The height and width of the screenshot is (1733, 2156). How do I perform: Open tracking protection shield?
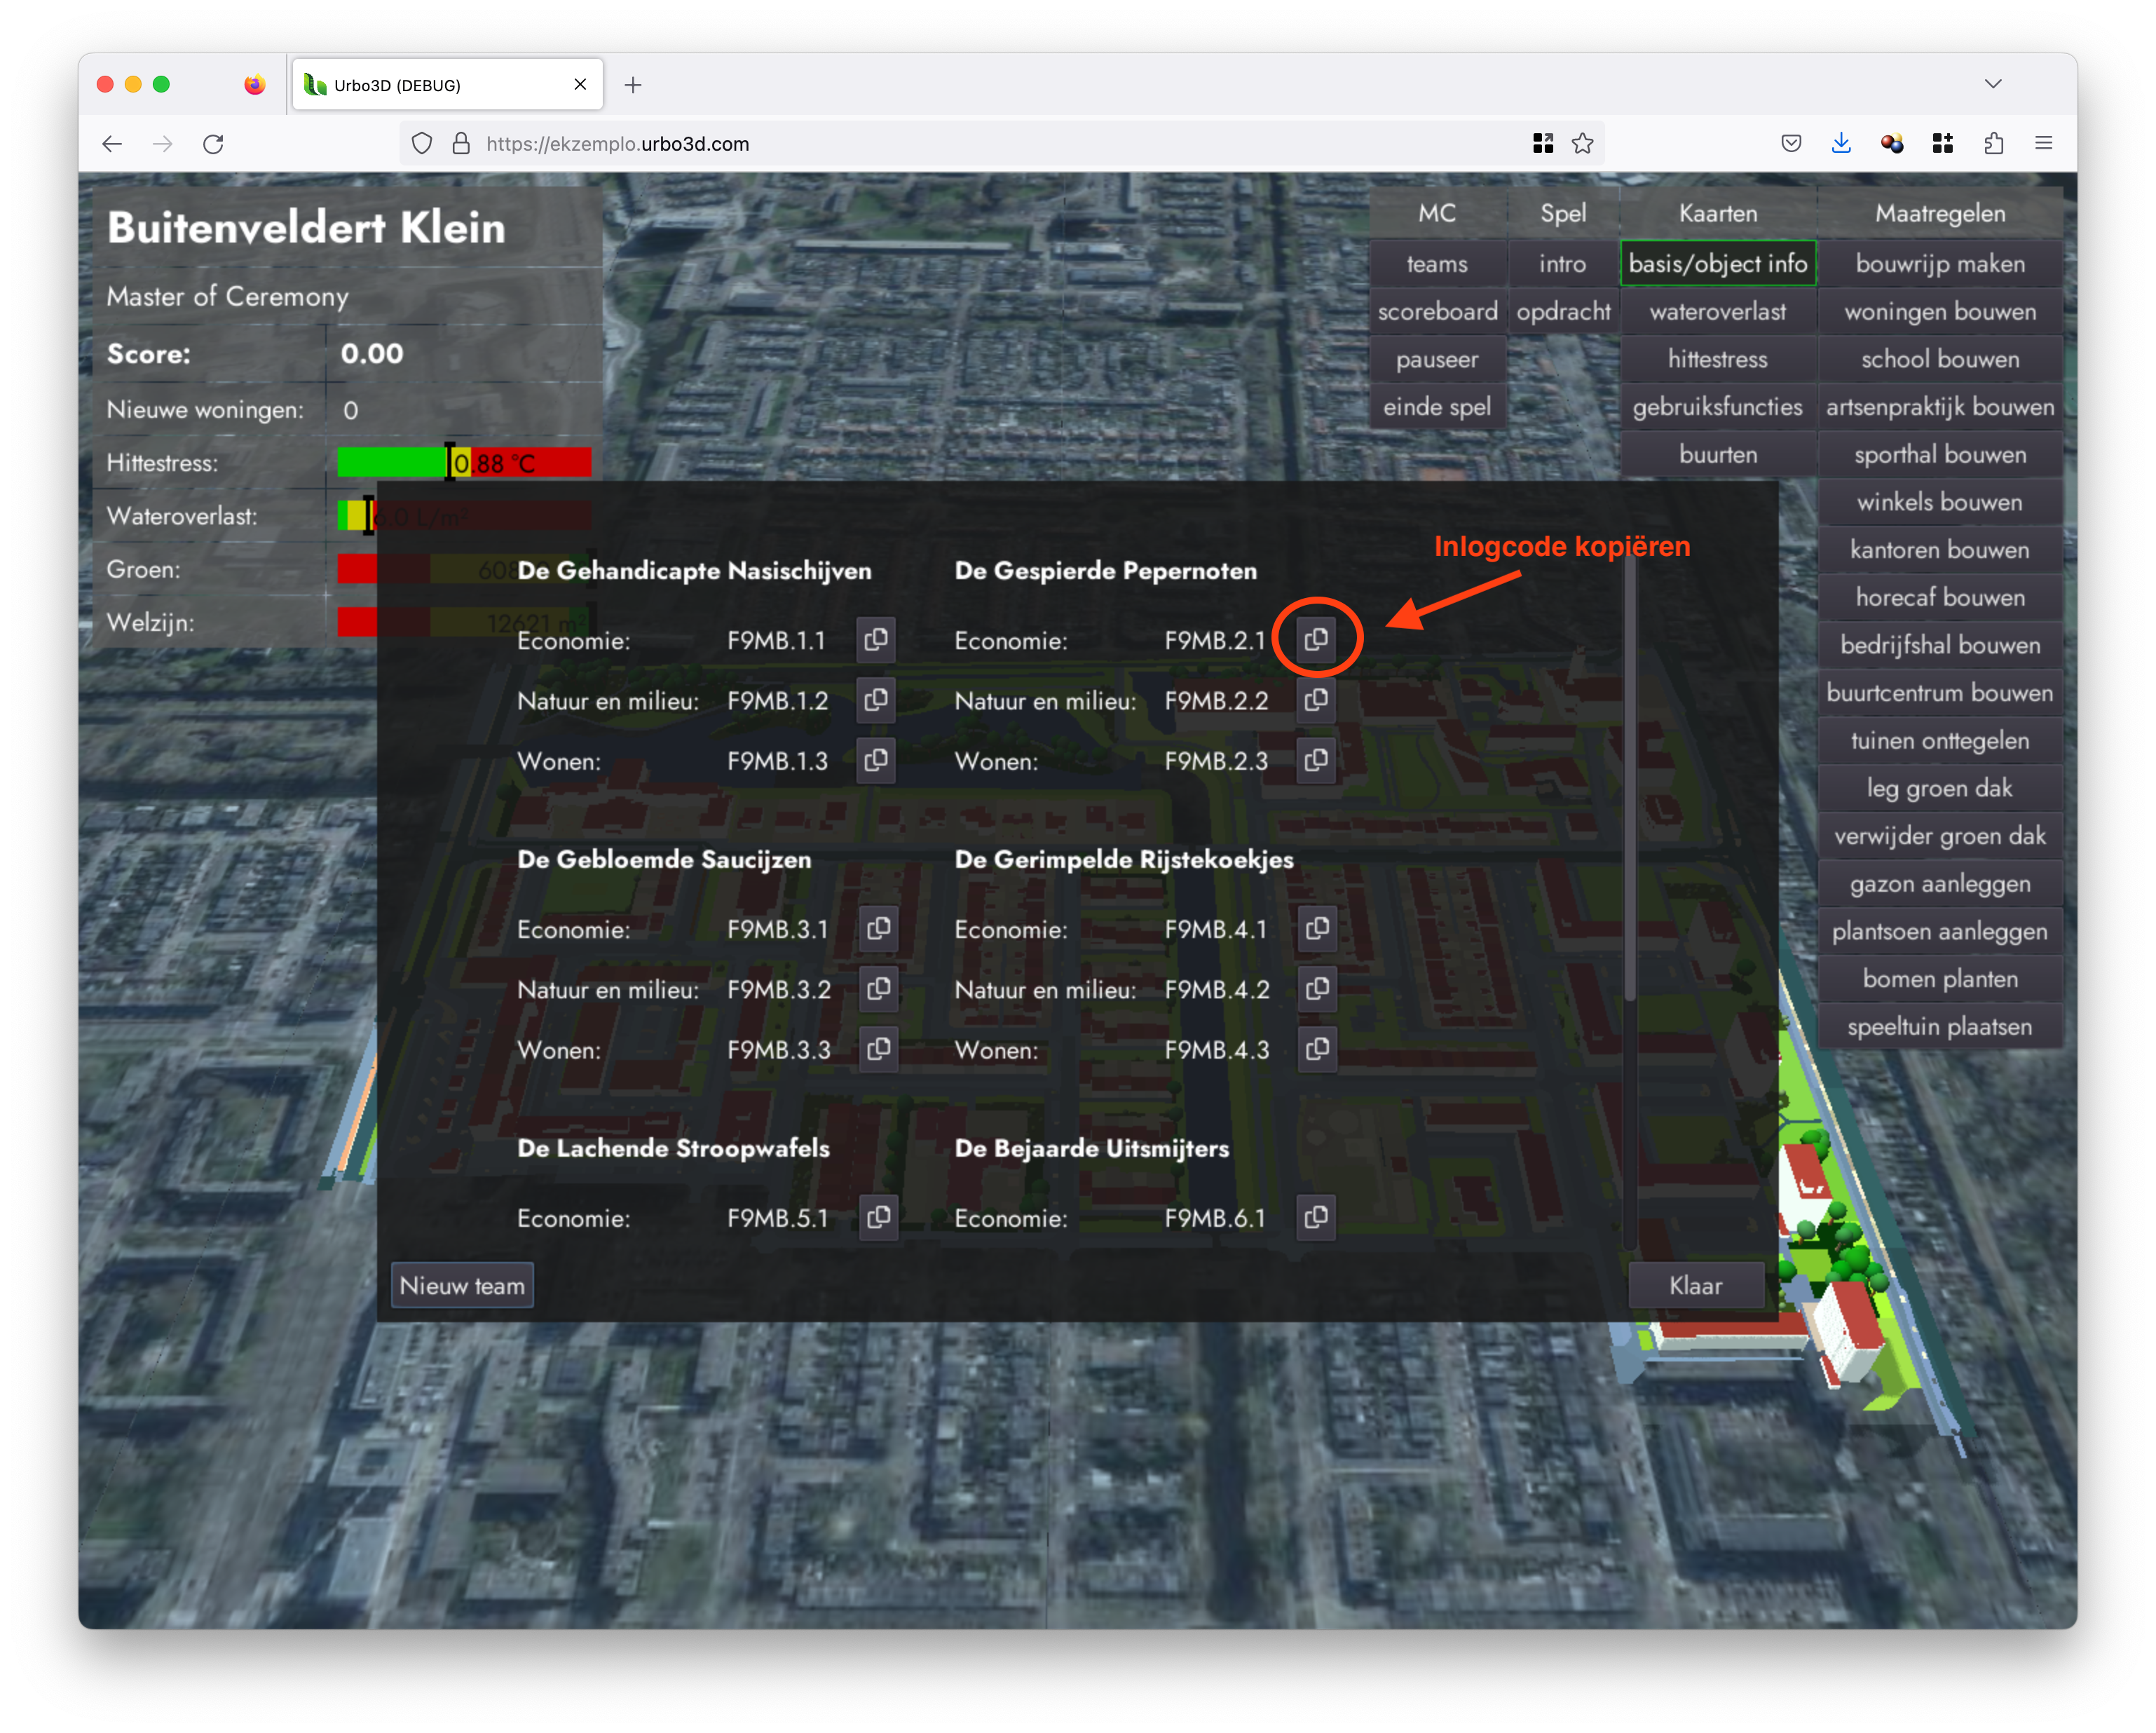point(422,144)
